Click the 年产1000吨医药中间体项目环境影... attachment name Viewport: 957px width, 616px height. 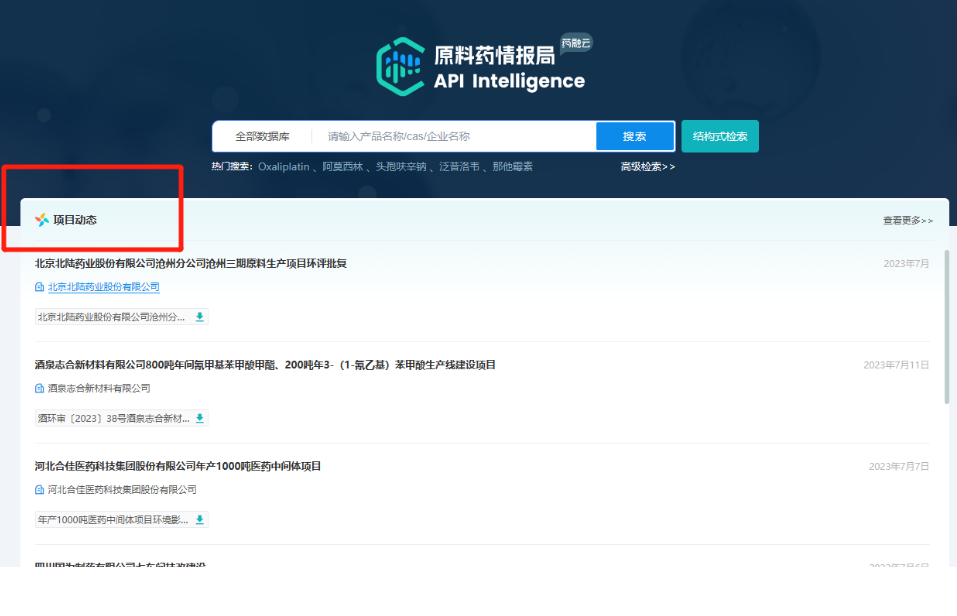coord(113,520)
